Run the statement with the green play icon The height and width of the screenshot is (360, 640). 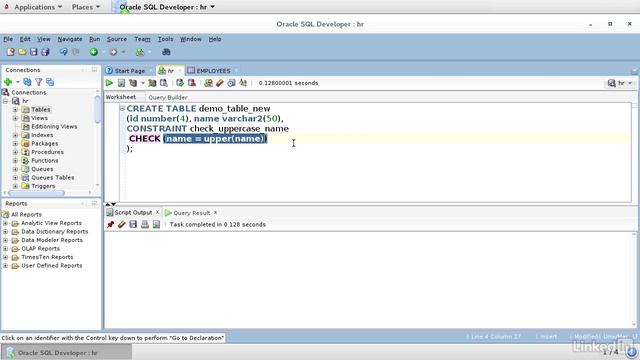pyautogui.click(x=109, y=83)
